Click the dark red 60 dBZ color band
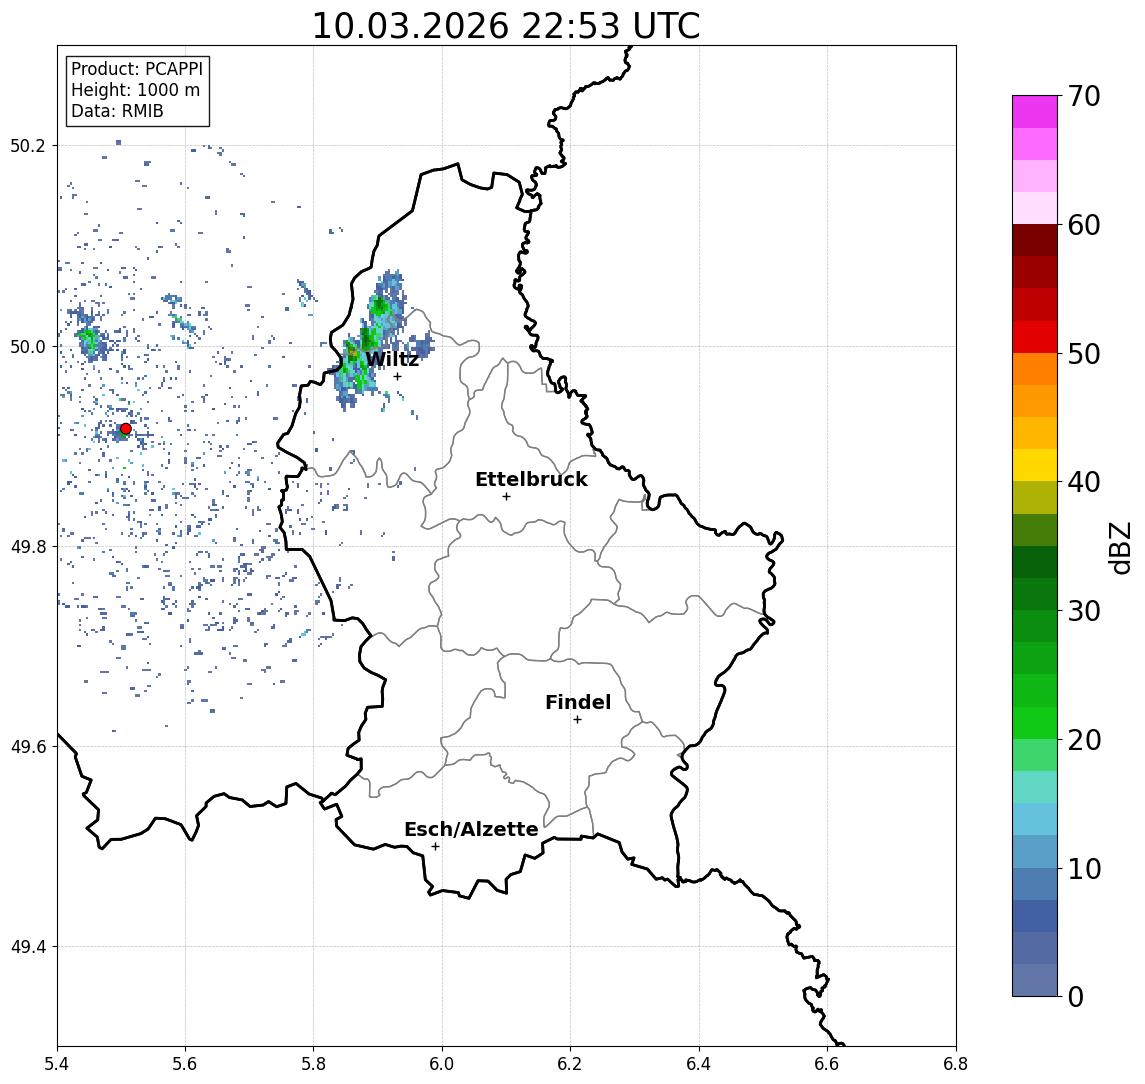1145x1084 pixels. tap(1035, 240)
